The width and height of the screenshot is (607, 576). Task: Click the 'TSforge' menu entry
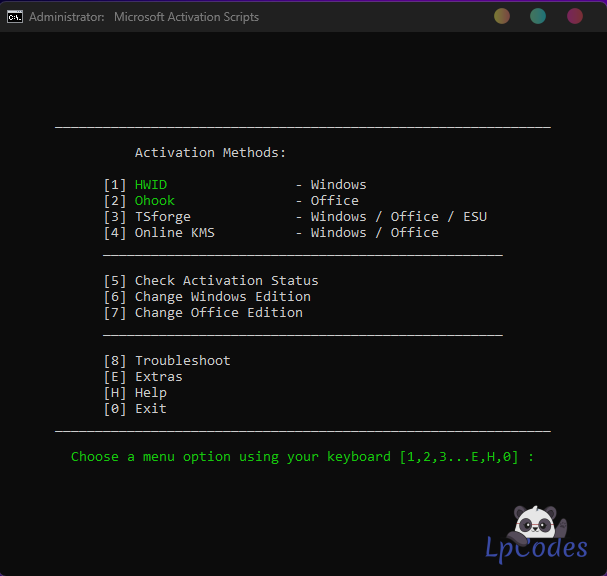(163, 217)
